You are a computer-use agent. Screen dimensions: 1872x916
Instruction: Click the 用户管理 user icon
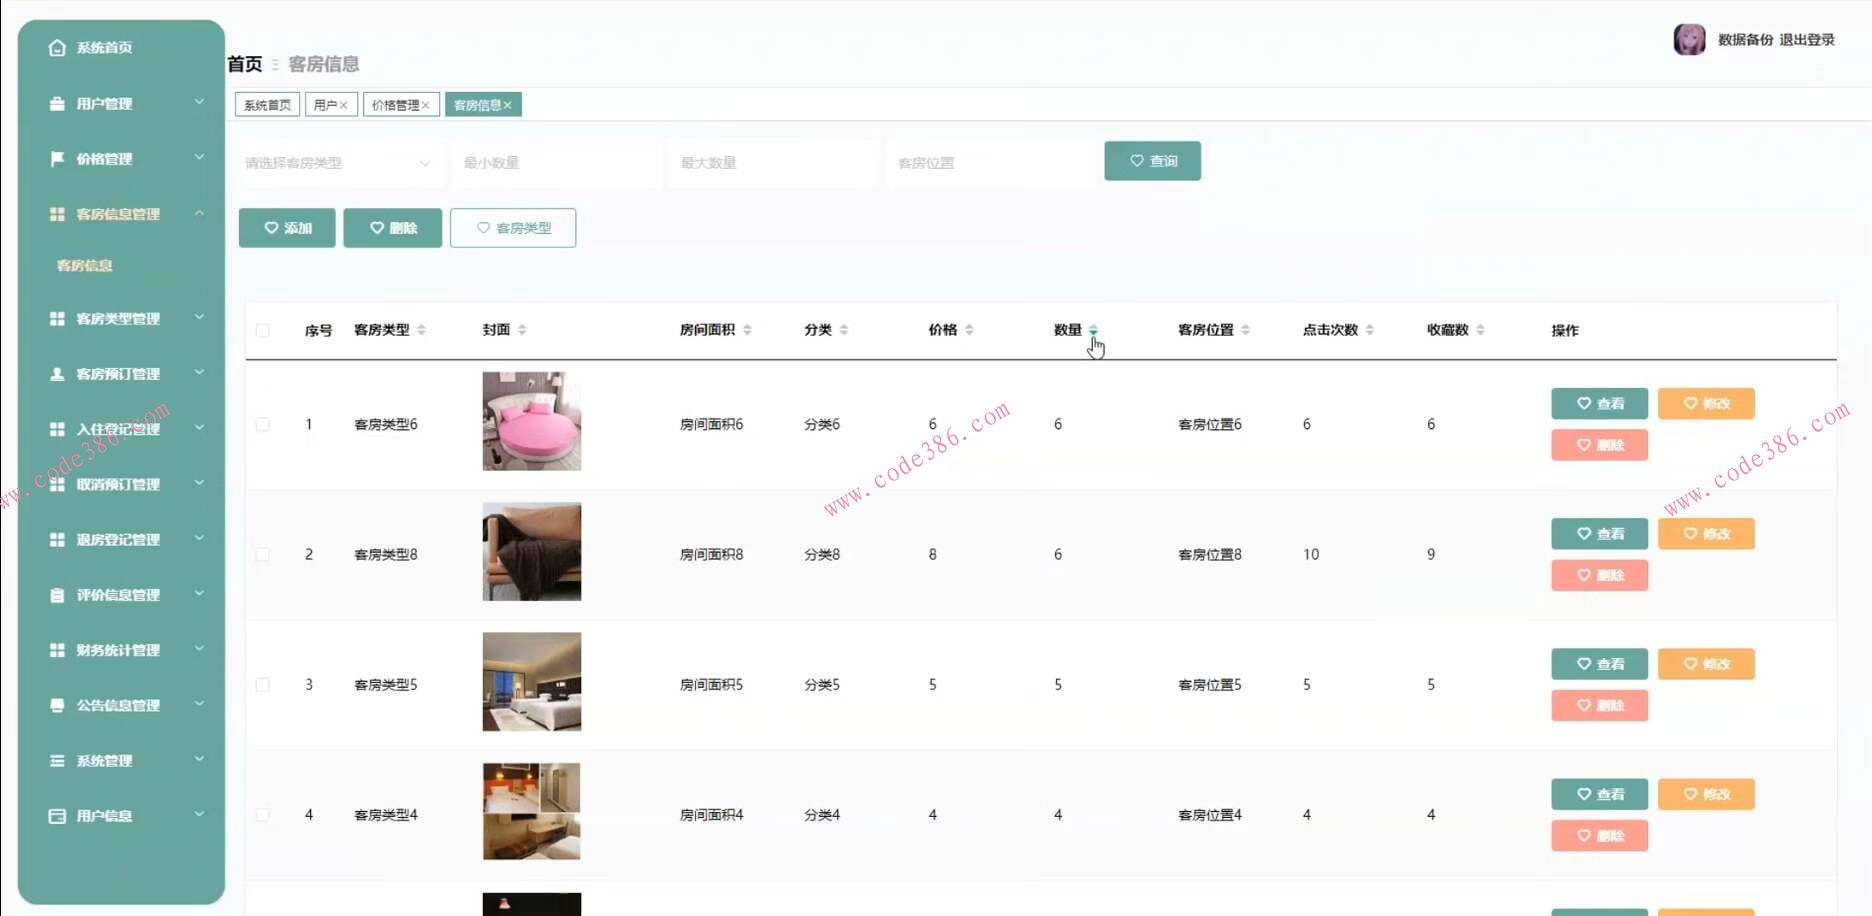[x=57, y=103]
